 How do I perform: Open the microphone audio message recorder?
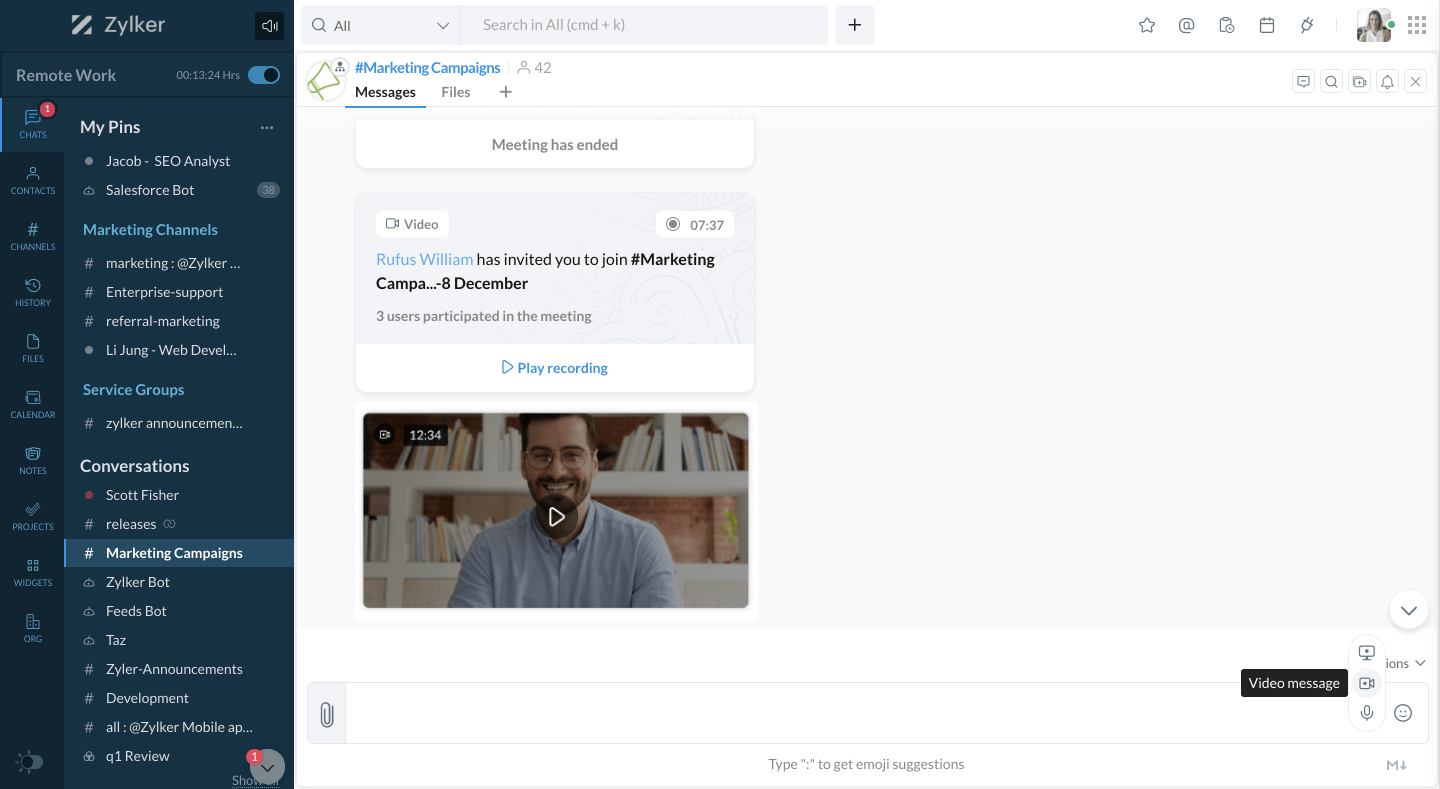(x=1366, y=713)
